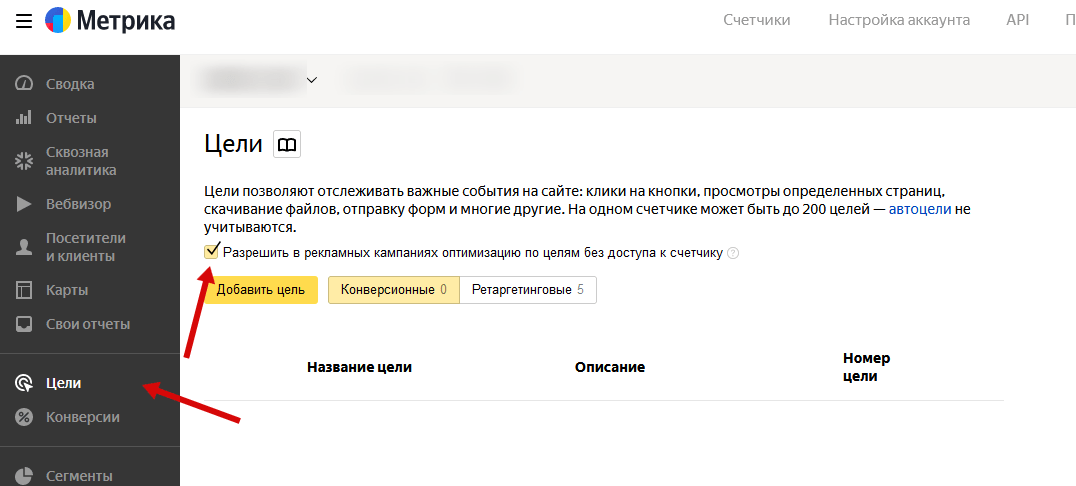Open the hamburger menu icon
Screen dimensions: 1076x486
tap(24, 20)
